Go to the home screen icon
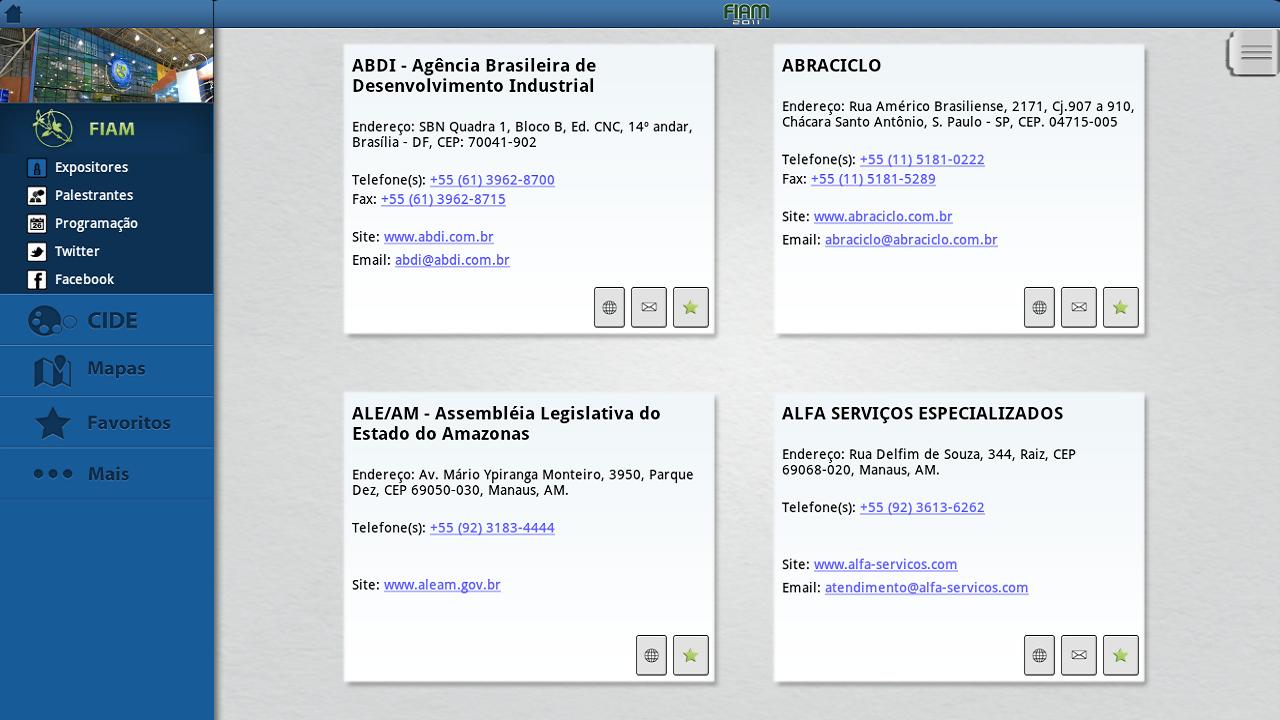Image resolution: width=1280 pixels, height=720 pixels. coord(13,13)
